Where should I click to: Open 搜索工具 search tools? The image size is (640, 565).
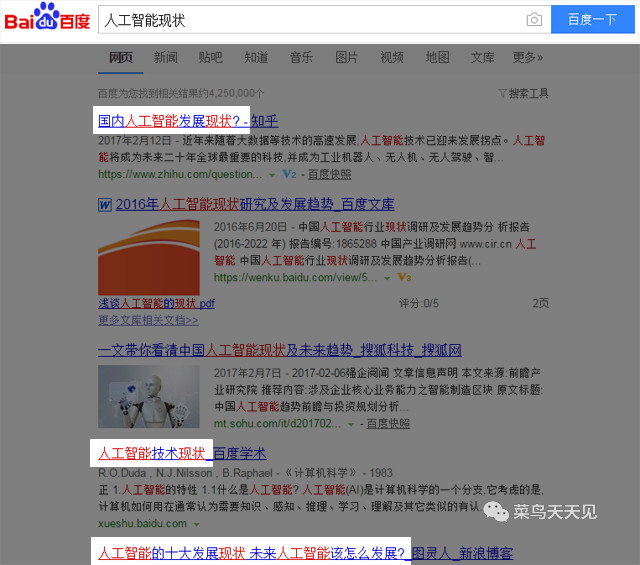coord(528,93)
